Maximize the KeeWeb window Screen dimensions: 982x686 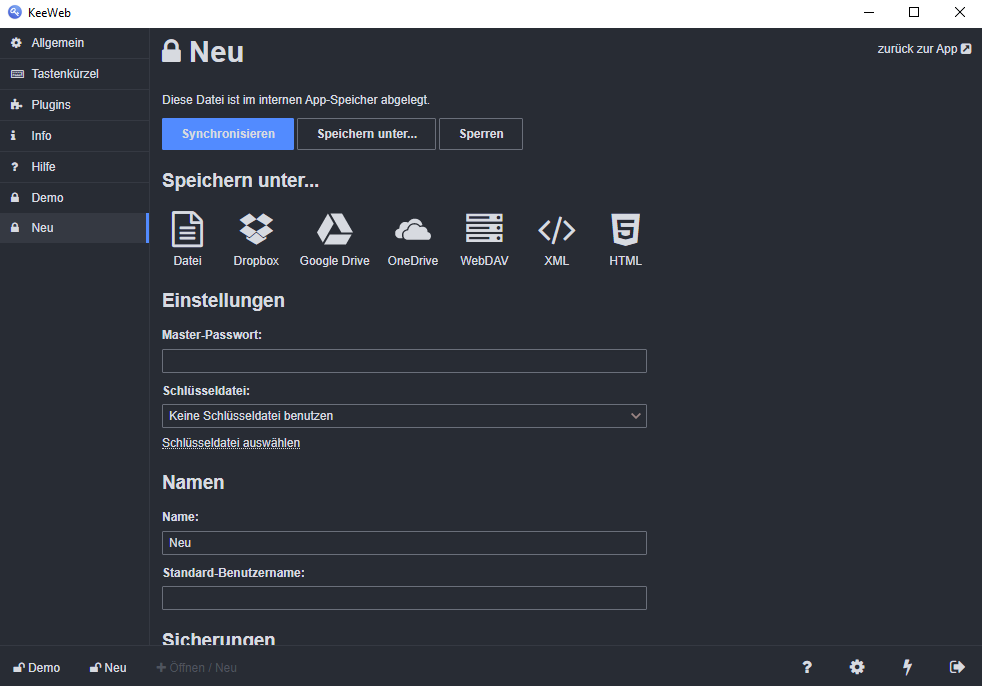[x=914, y=13]
